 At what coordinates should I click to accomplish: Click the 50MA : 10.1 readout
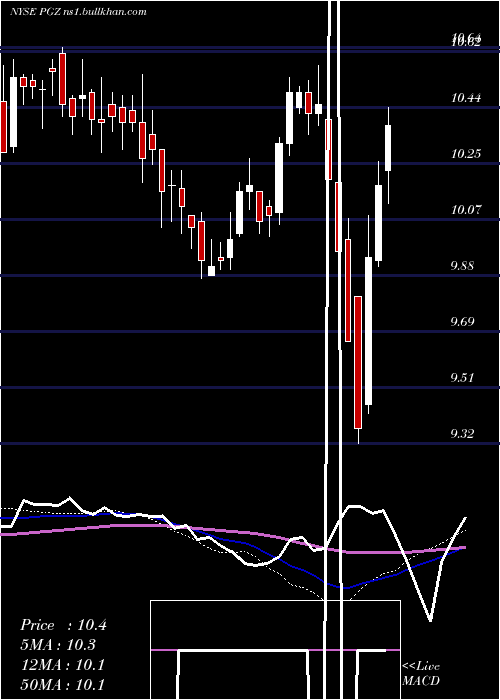62,684
